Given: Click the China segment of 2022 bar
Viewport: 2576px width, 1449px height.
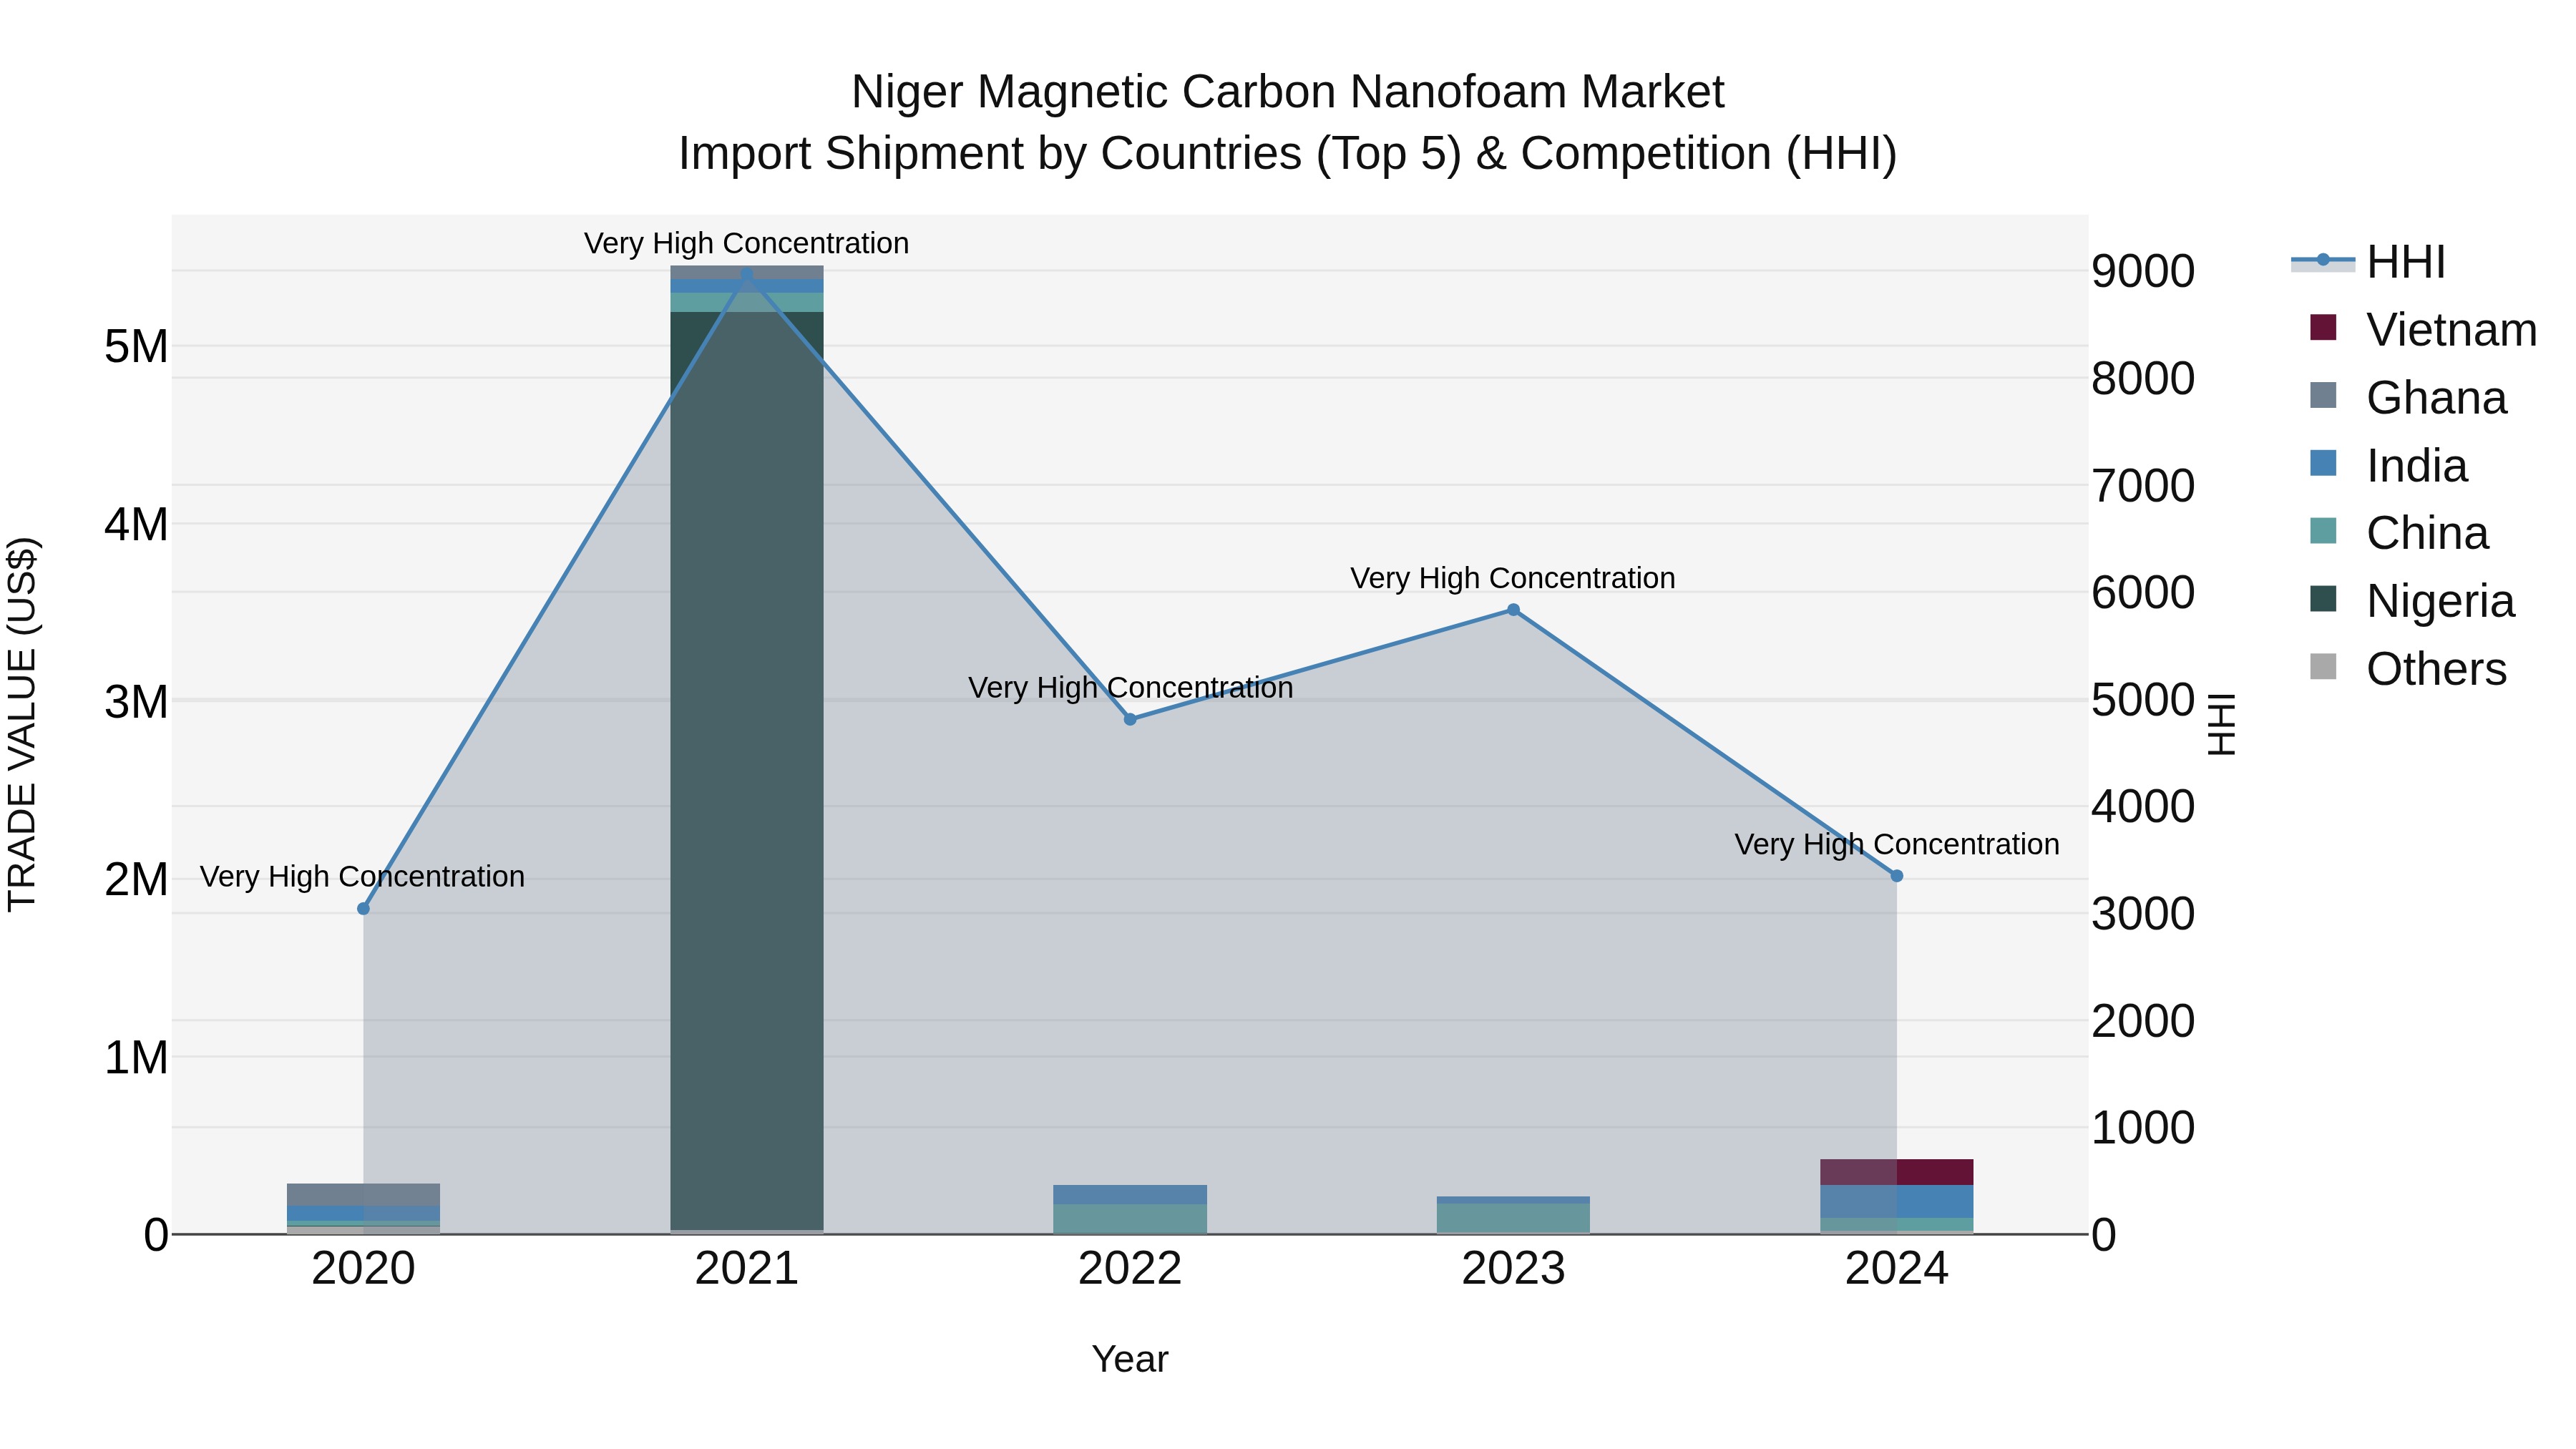Looking at the screenshot, I should [1130, 1219].
